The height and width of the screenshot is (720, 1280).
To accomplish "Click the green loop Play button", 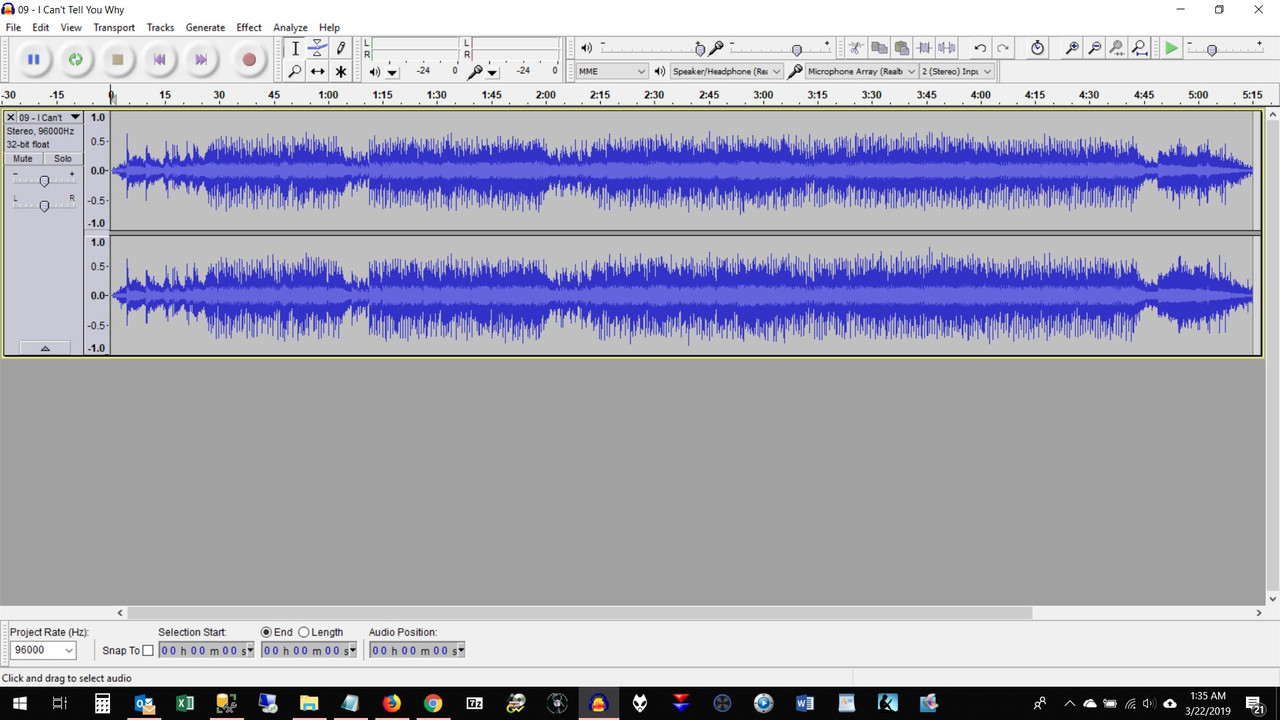I will click(75, 60).
